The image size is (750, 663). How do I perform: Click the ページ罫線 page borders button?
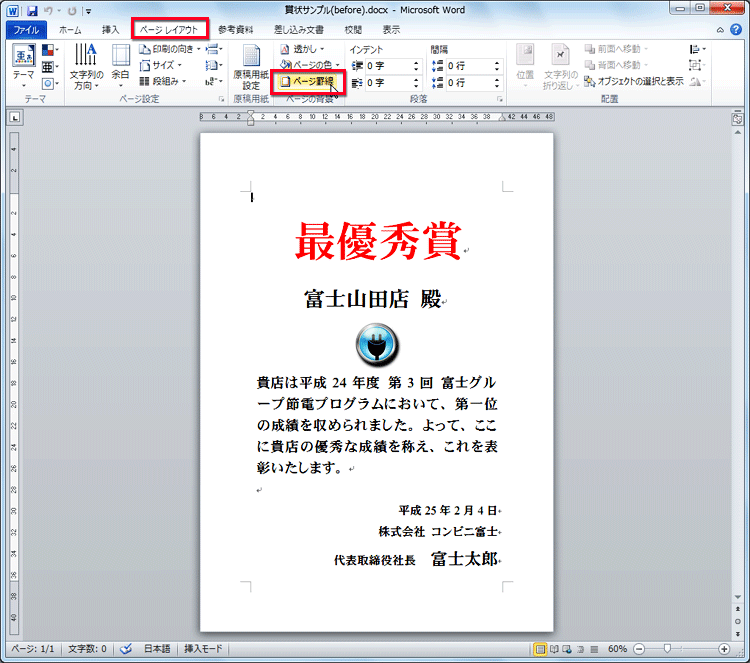tap(309, 81)
